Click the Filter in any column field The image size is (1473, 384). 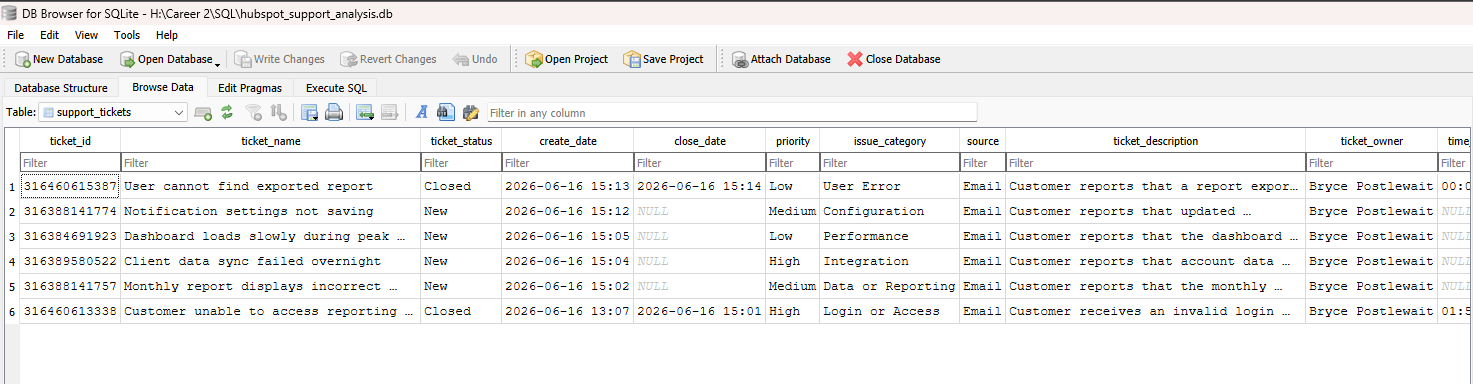tap(731, 112)
